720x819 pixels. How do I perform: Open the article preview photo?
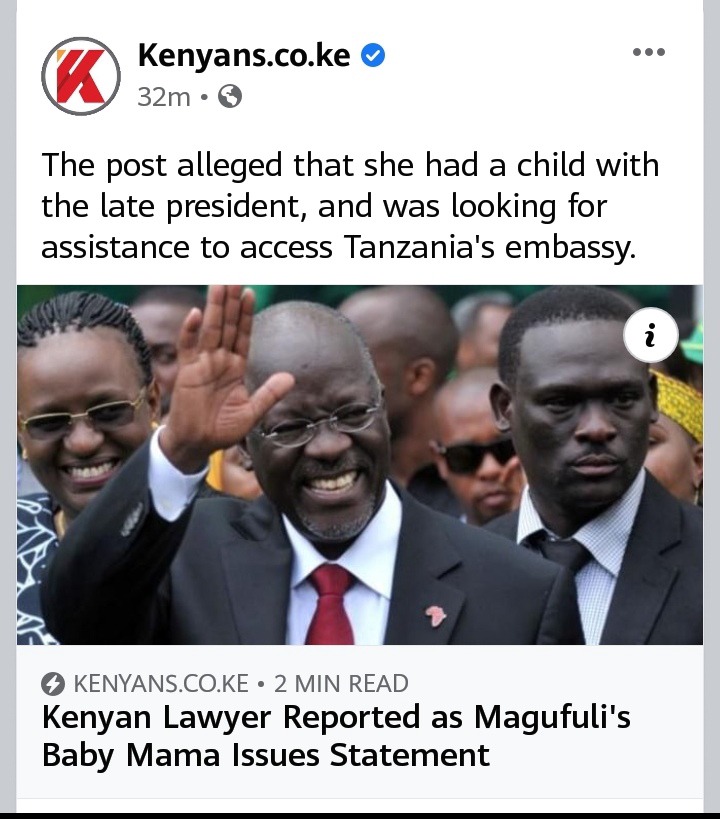pyautogui.click(x=359, y=464)
